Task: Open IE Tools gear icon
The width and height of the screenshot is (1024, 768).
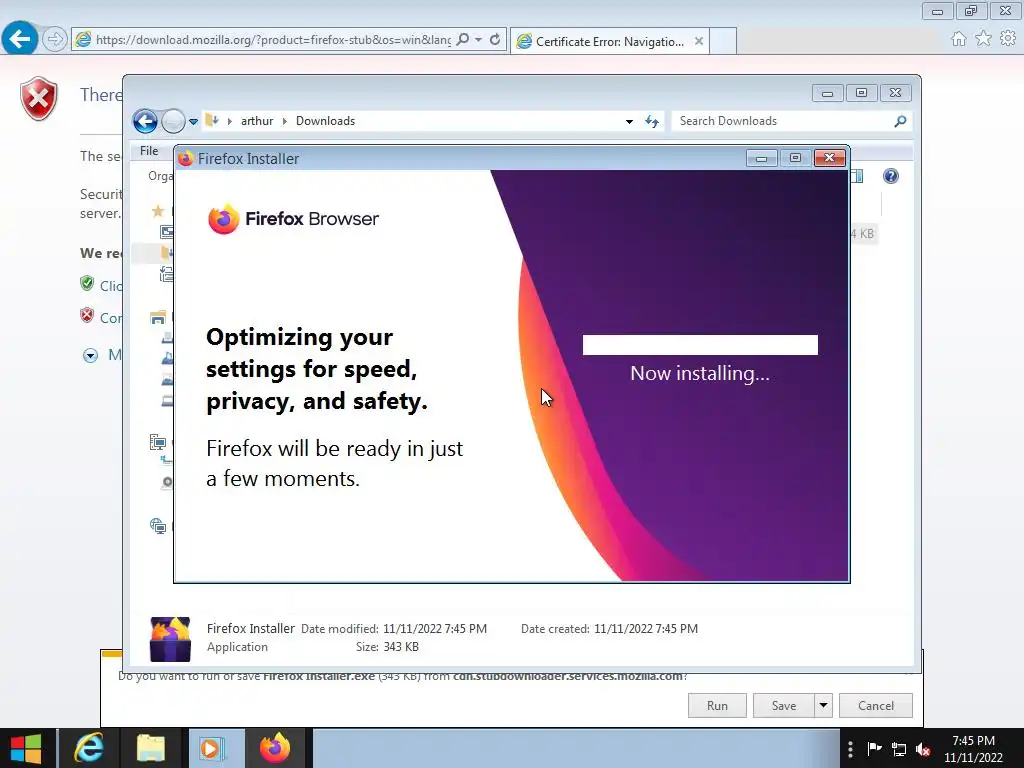Action: click(1008, 39)
